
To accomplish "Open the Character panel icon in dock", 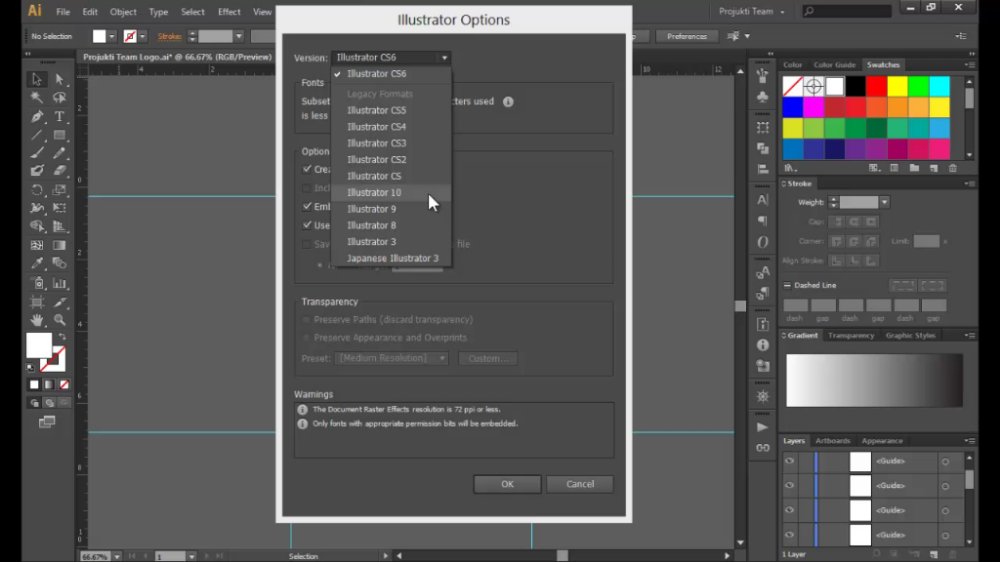I will pos(762,200).
